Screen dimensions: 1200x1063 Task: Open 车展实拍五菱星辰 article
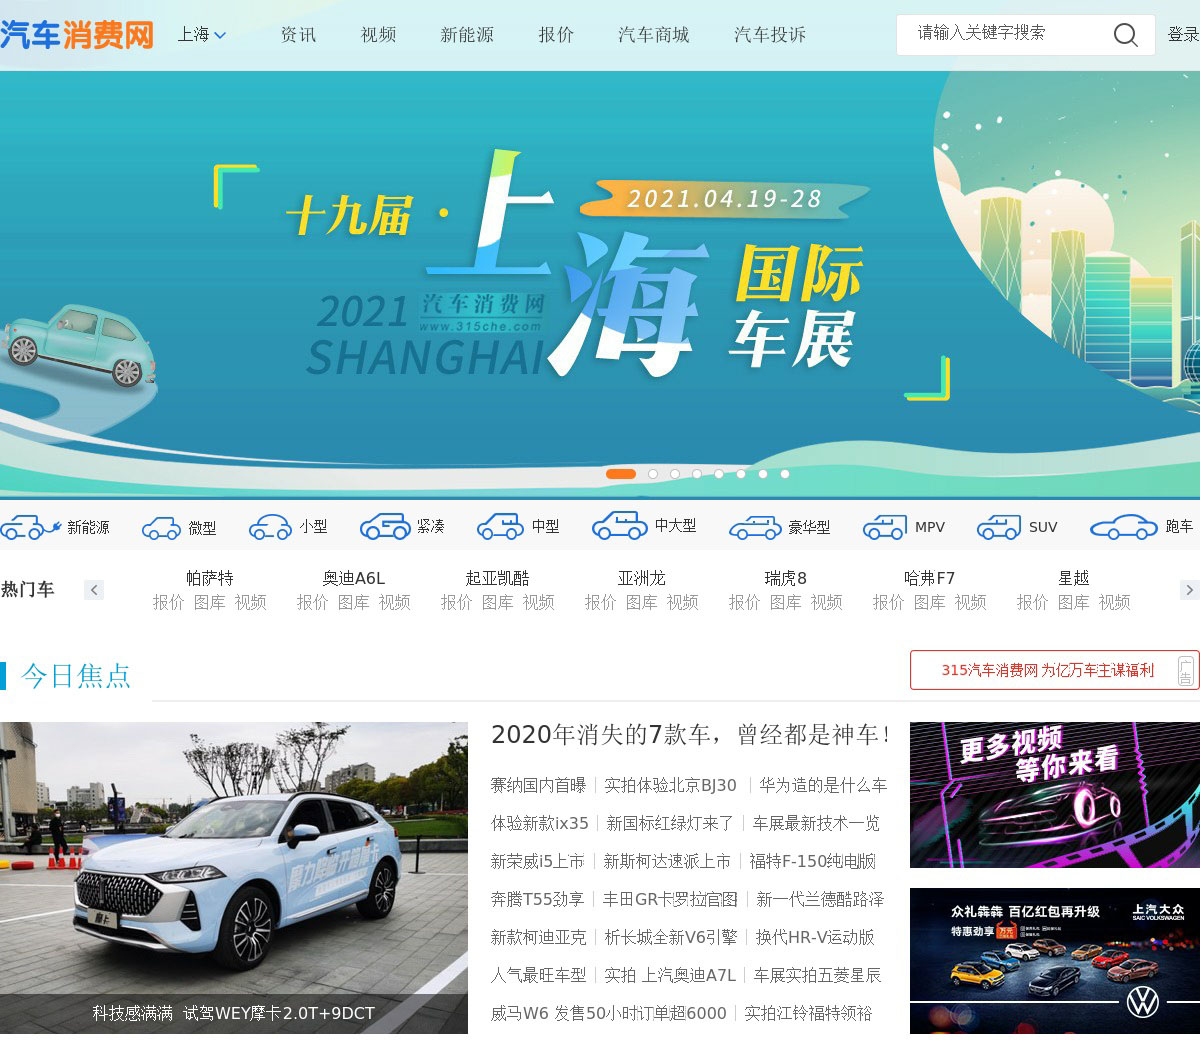pos(817,975)
